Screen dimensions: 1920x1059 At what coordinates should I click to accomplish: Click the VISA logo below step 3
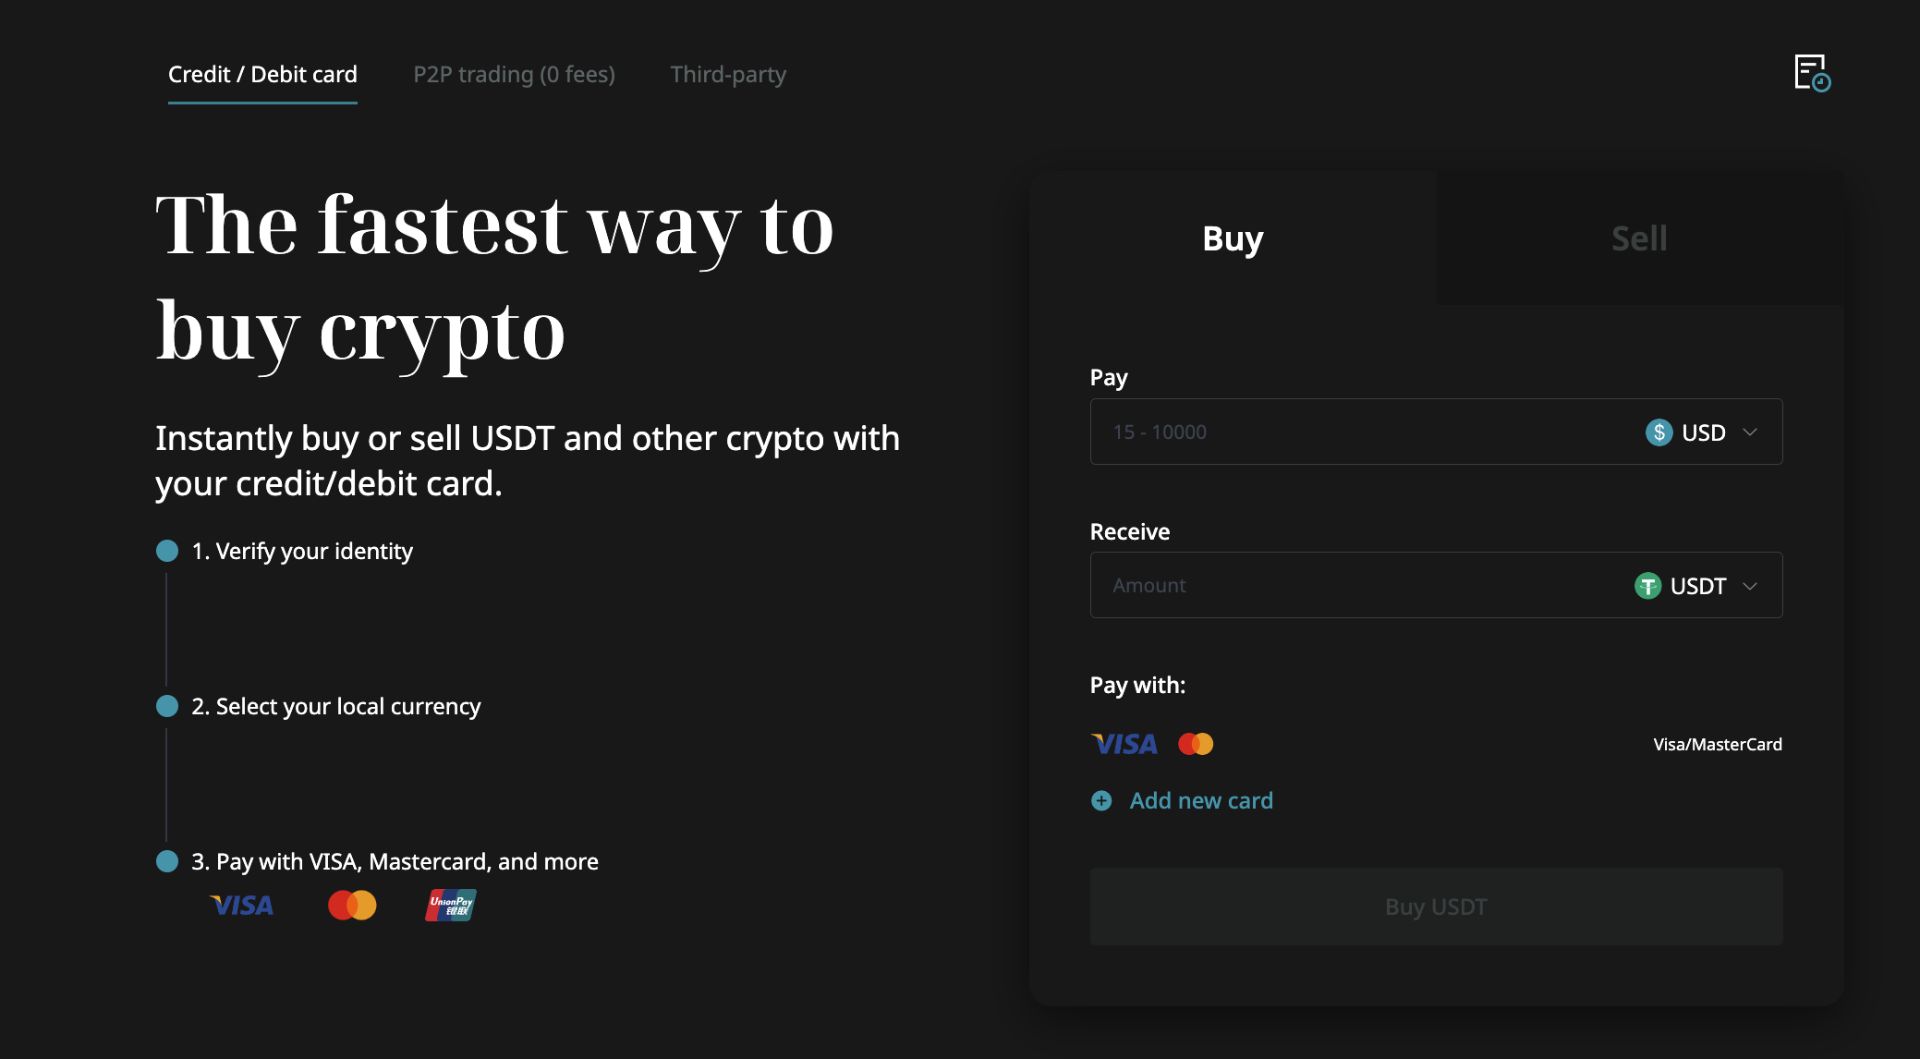242,906
